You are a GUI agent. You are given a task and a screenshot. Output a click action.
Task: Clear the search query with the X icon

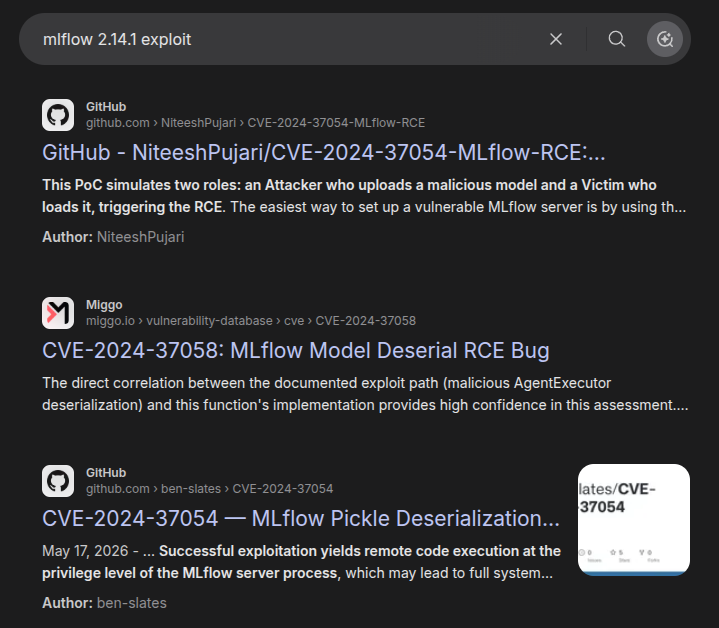[x=556, y=39]
